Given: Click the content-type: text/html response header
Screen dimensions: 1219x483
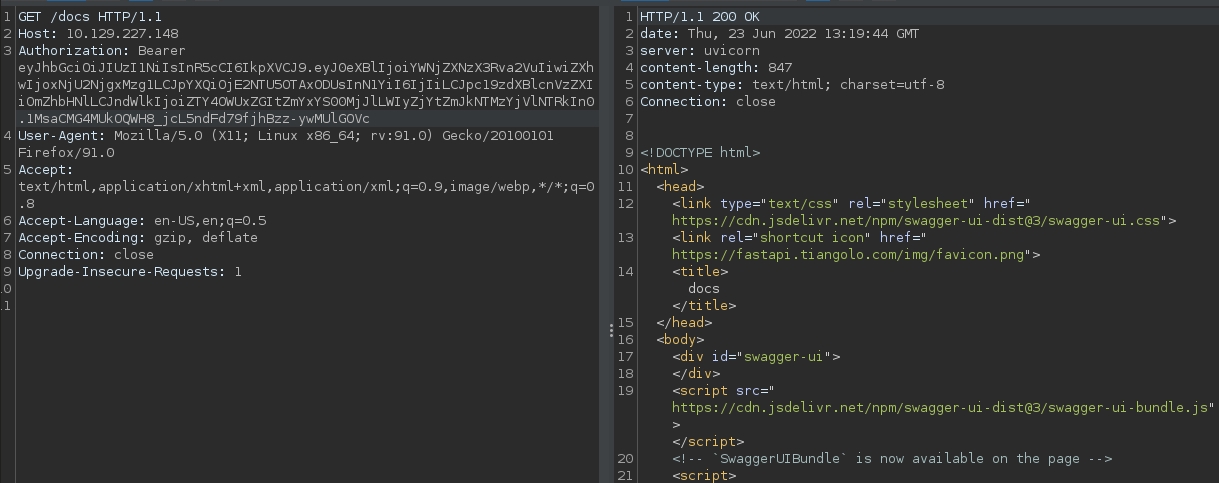Looking at the screenshot, I should click(792, 85).
